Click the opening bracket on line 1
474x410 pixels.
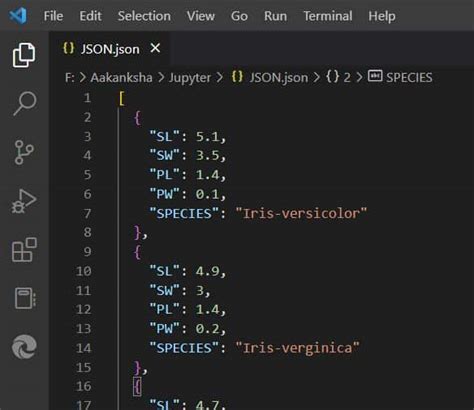(x=122, y=99)
